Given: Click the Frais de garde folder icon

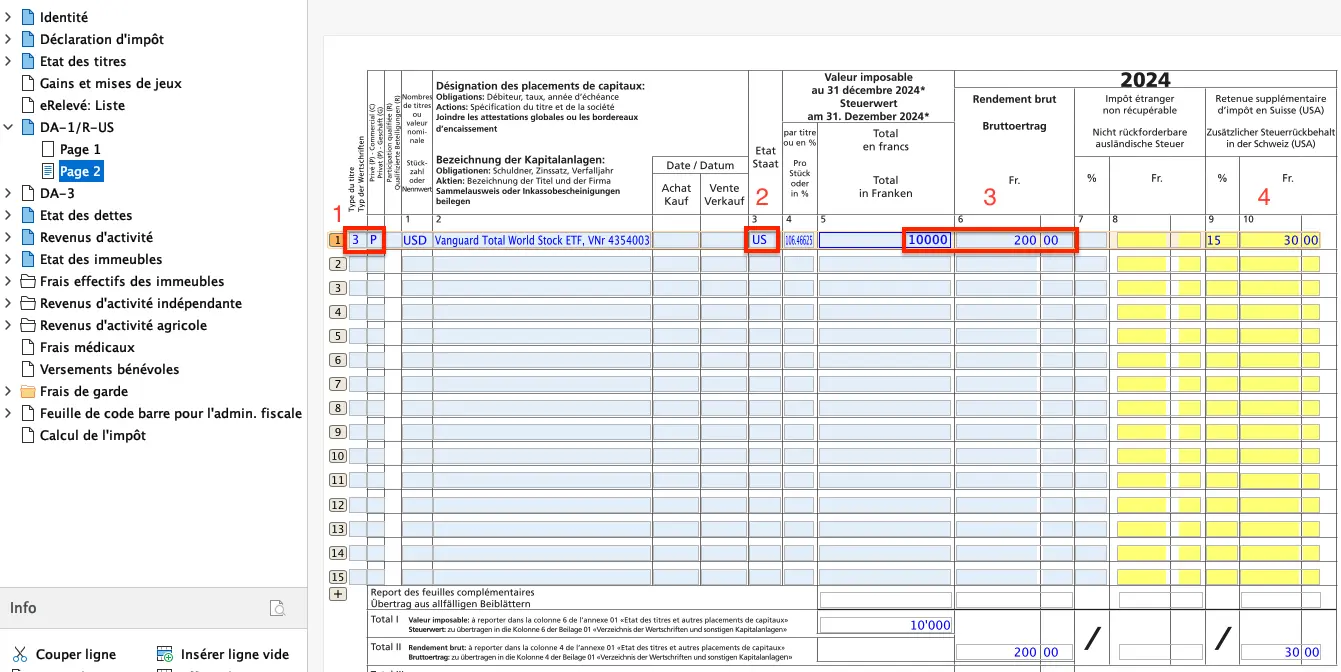Looking at the screenshot, I should 28,392.
